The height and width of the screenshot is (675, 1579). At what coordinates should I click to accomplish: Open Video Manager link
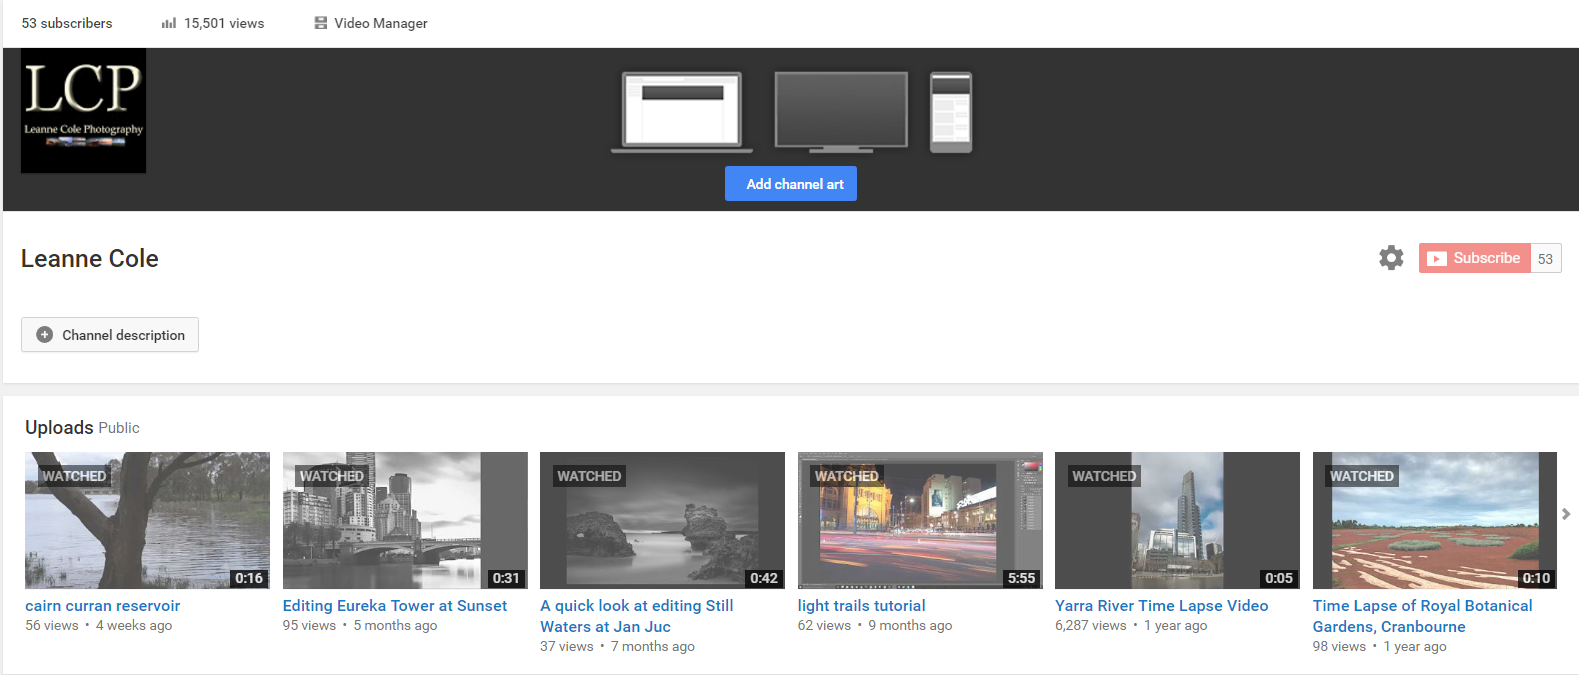tap(380, 23)
